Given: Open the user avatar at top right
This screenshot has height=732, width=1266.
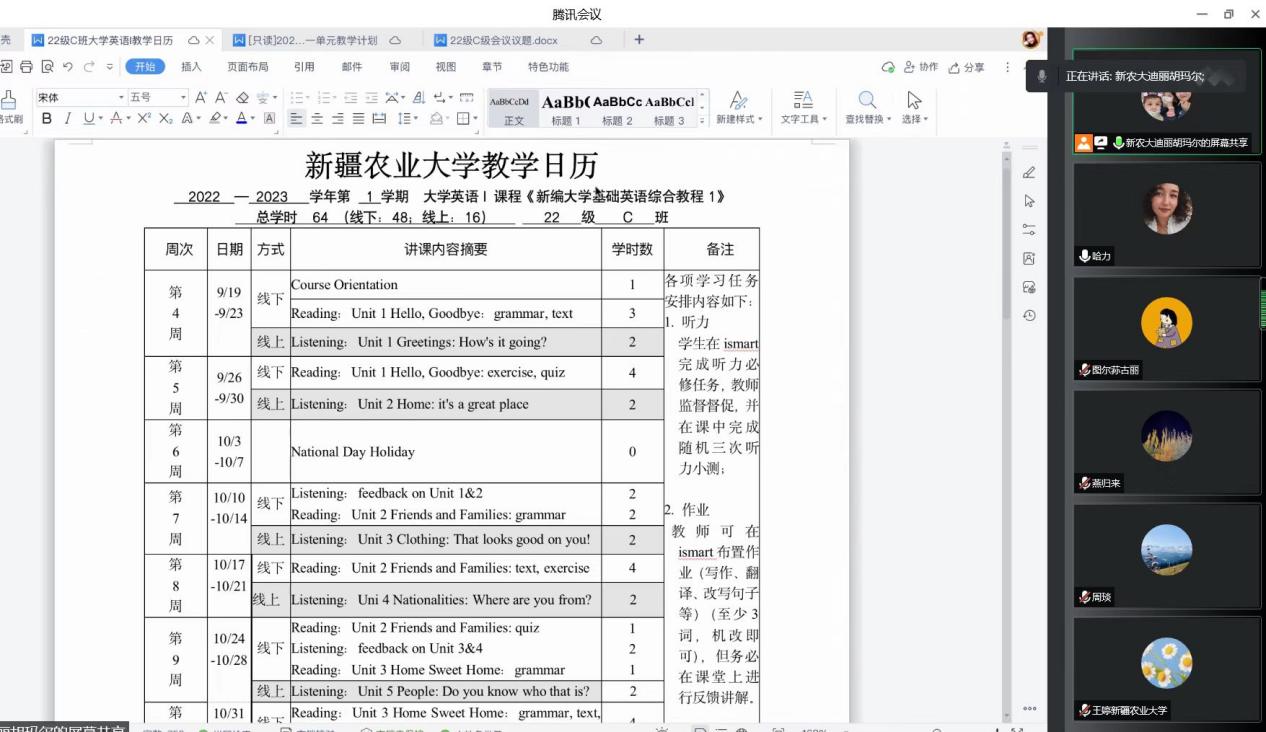Looking at the screenshot, I should point(1031,40).
